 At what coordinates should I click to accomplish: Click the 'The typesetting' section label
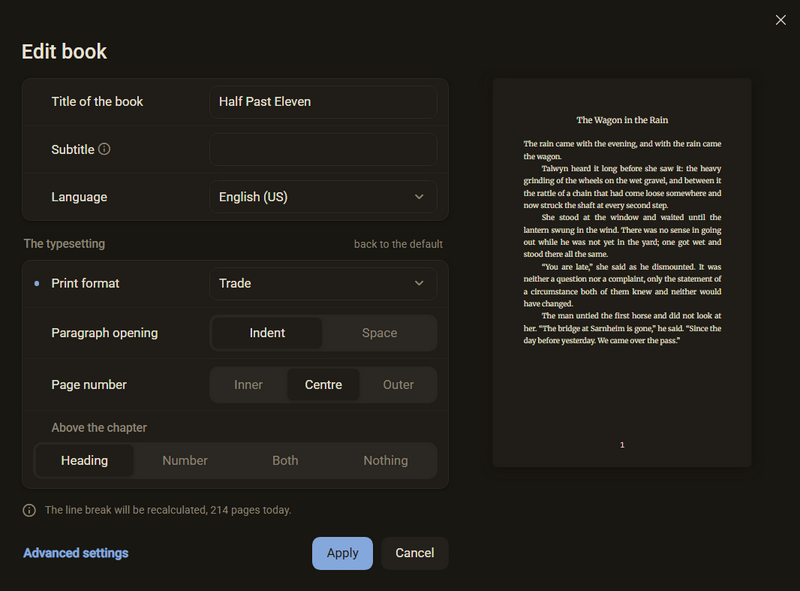click(x=64, y=244)
